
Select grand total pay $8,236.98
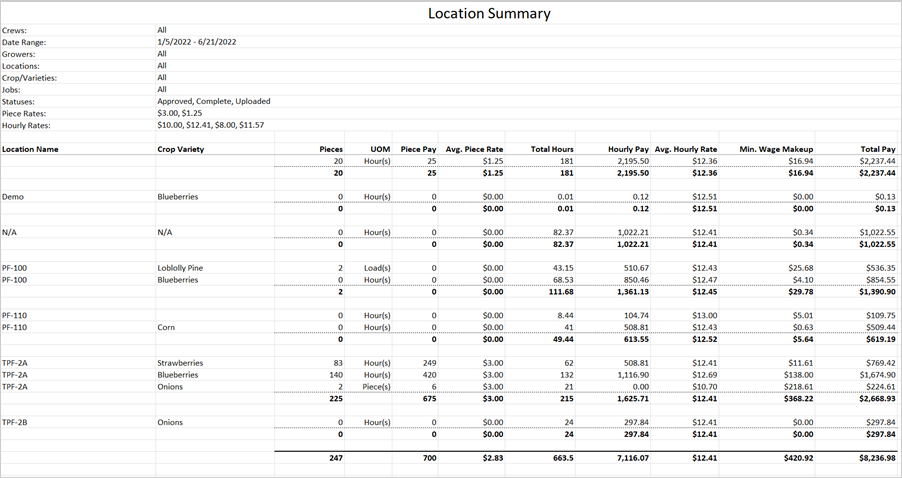[x=878, y=458]
